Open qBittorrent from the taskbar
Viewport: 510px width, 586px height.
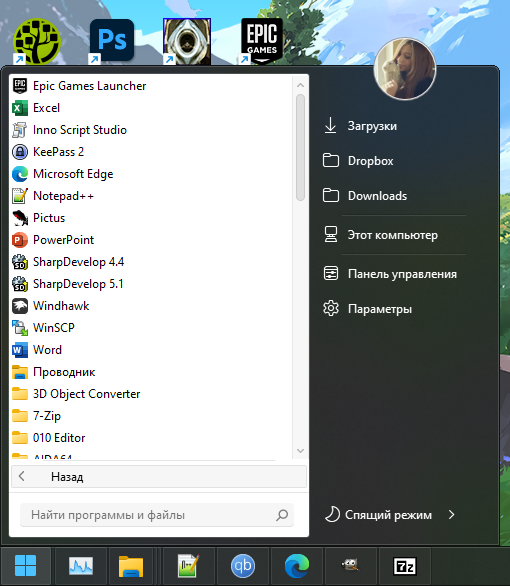pyautogui.click(x=243, y=566)
